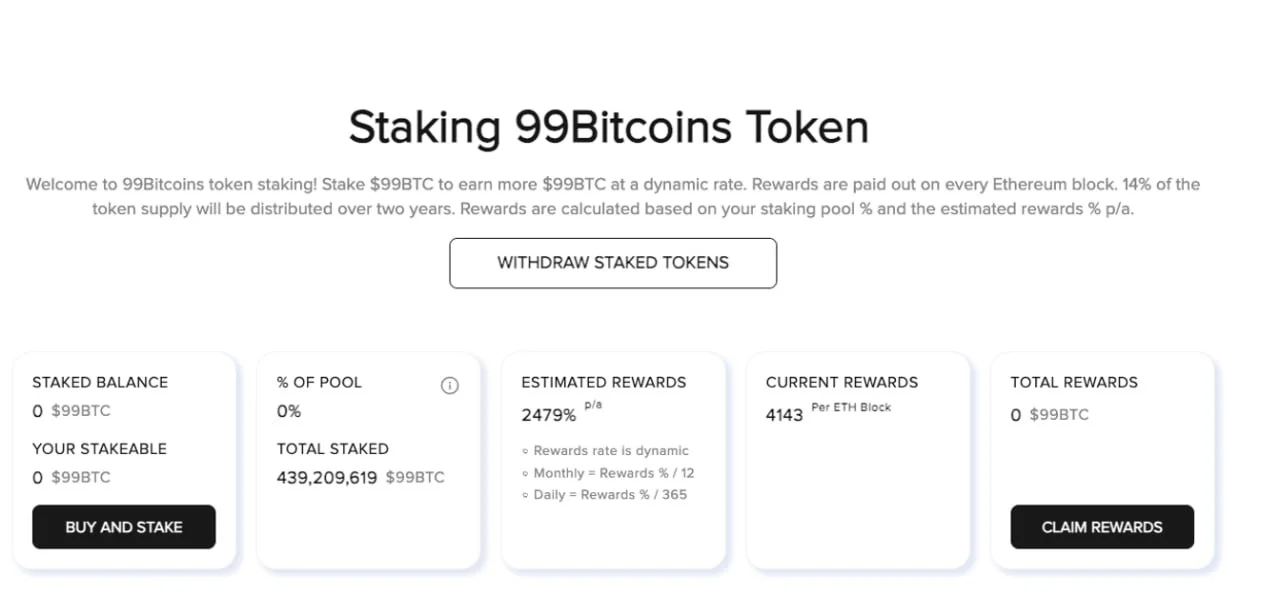This screenshot has width=1280, height=614.
Task: Click the 'Rewards rate is dynamic' note
Action: (x=605, y=451)
